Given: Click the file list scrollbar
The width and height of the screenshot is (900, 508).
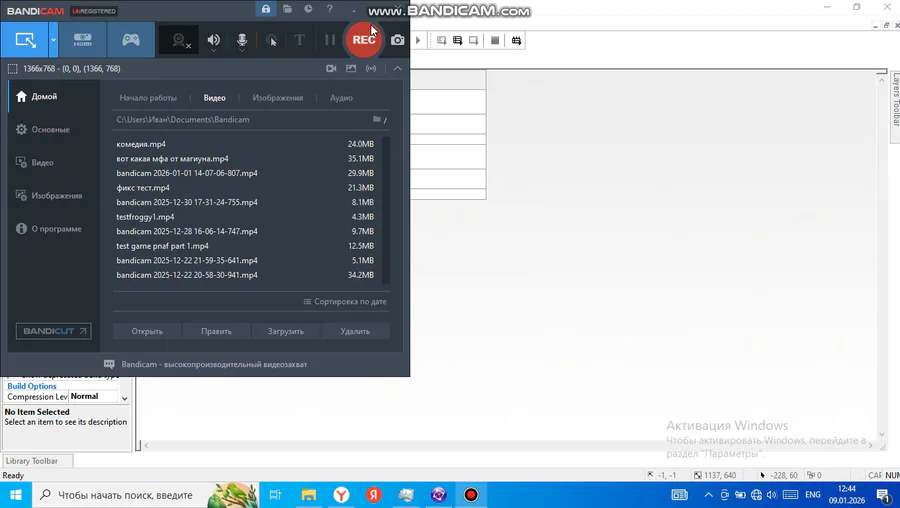Looking at the screenshot, I should (386, 210).
